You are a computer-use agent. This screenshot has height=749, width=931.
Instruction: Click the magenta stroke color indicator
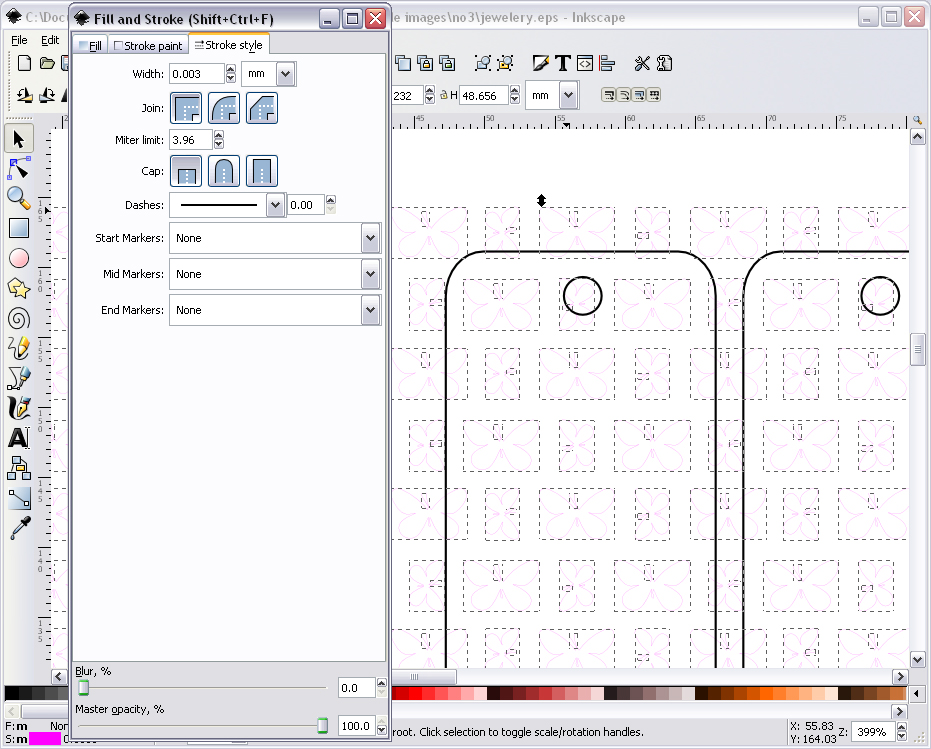(45, 739)
